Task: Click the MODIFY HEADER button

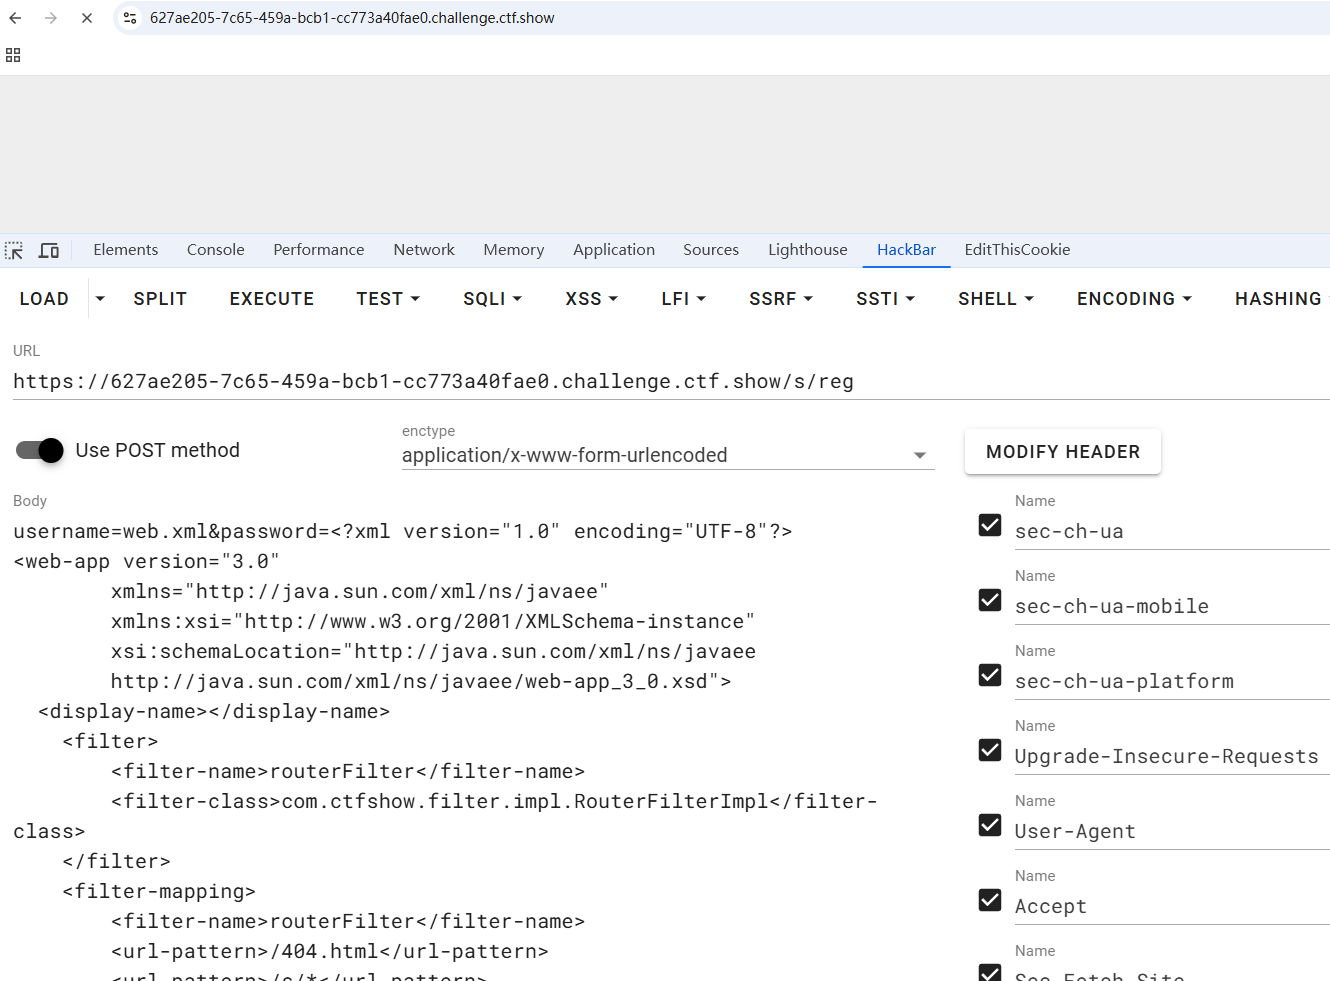Action: pos(1062,452)
